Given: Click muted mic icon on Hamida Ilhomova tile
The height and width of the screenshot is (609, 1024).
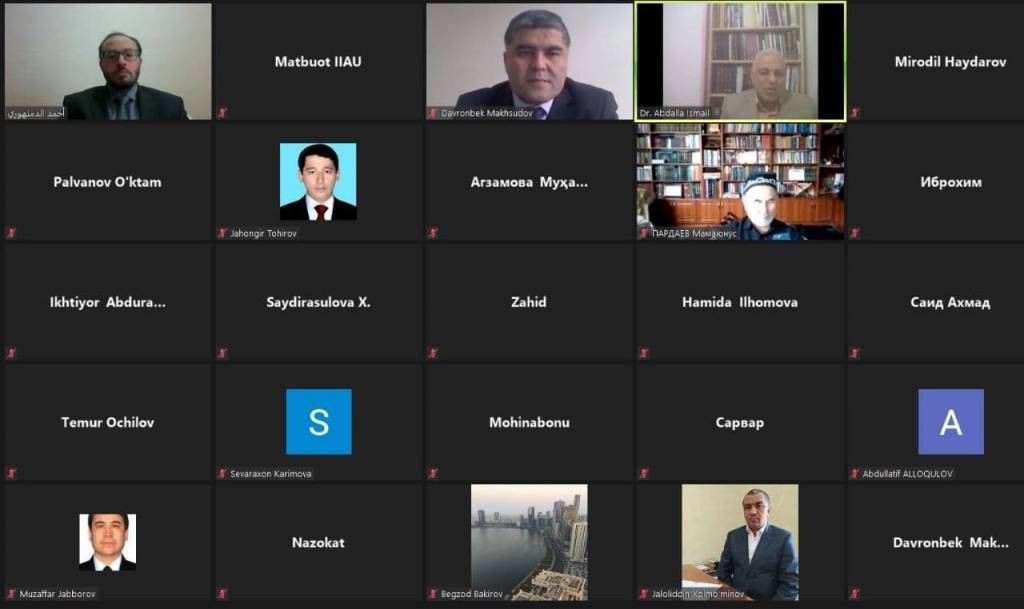Looking at the screenshot, I should [x=644, y=353].
